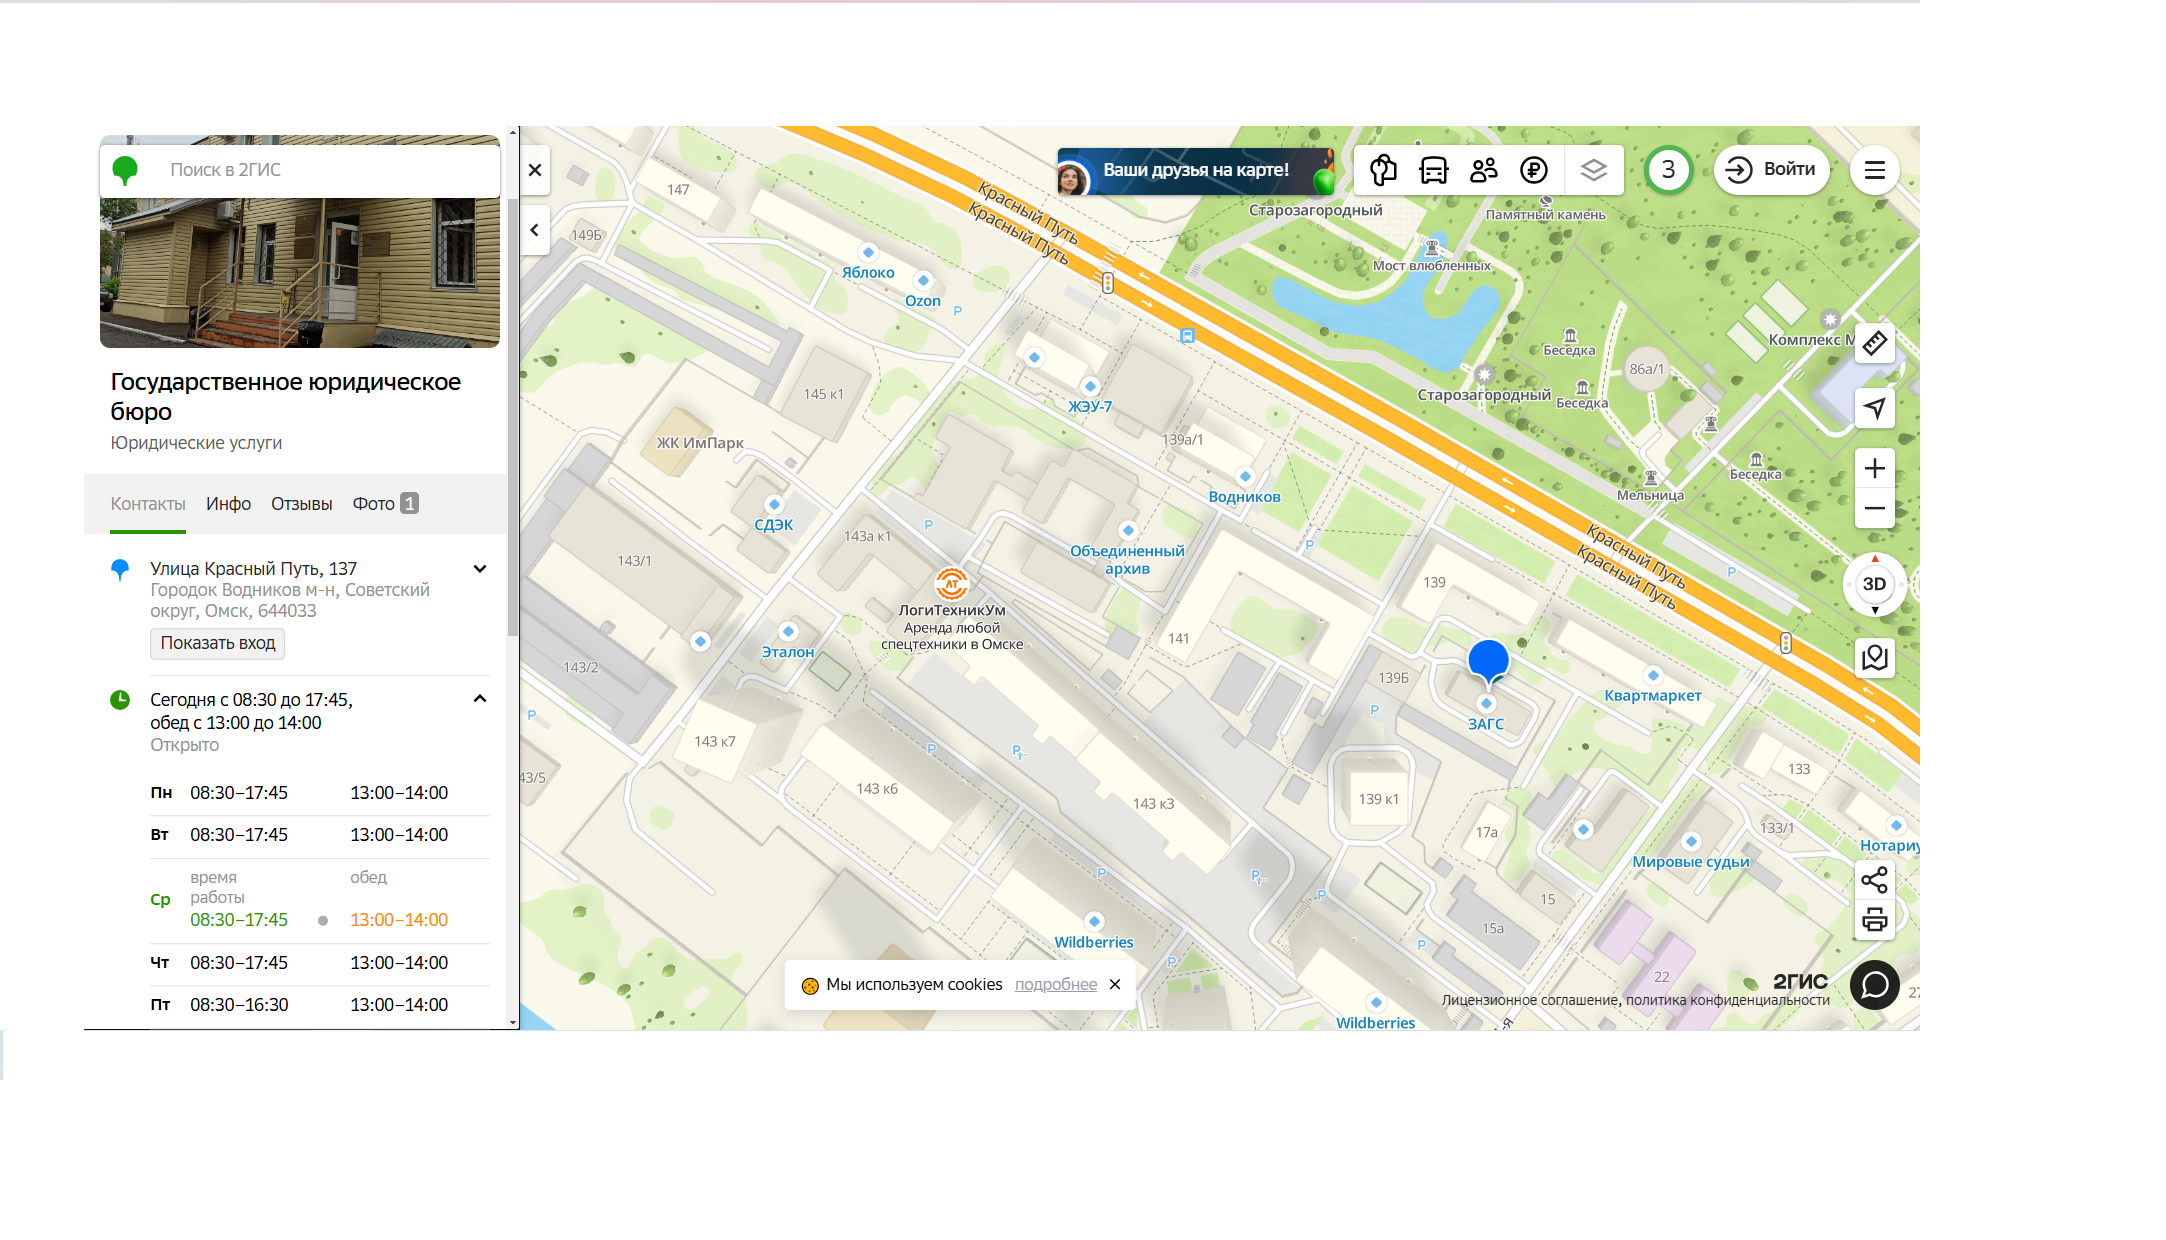
Task: Click the Мельница landmark icon
Action: 1651,478
